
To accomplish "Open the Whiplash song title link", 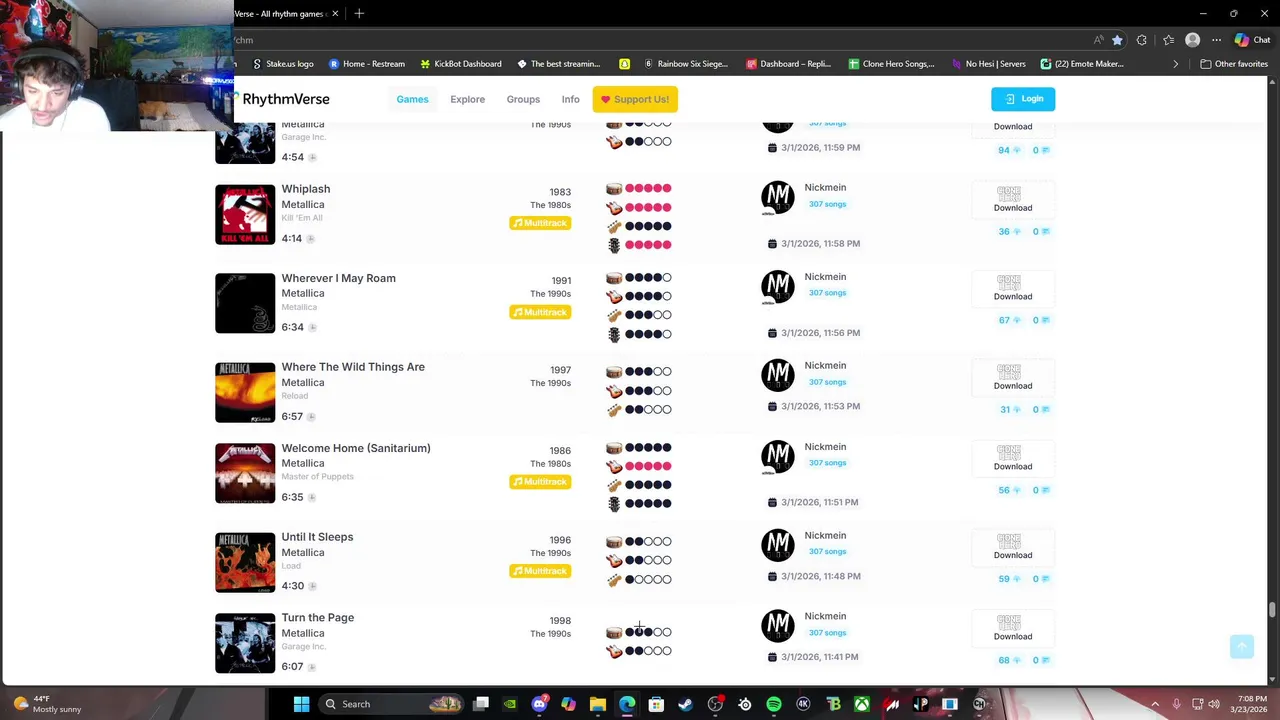I will tap(305, 189).
